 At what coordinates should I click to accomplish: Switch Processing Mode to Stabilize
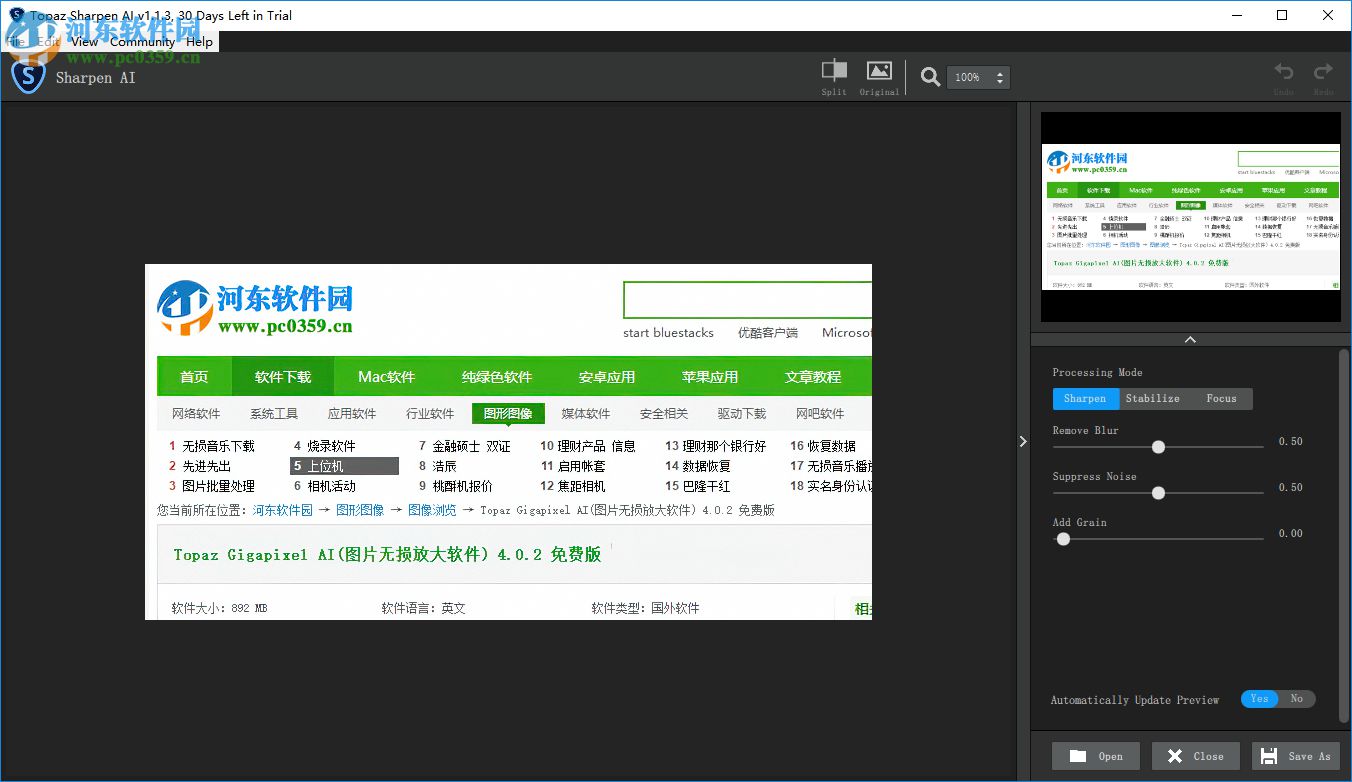click(x=1152, y=398)
